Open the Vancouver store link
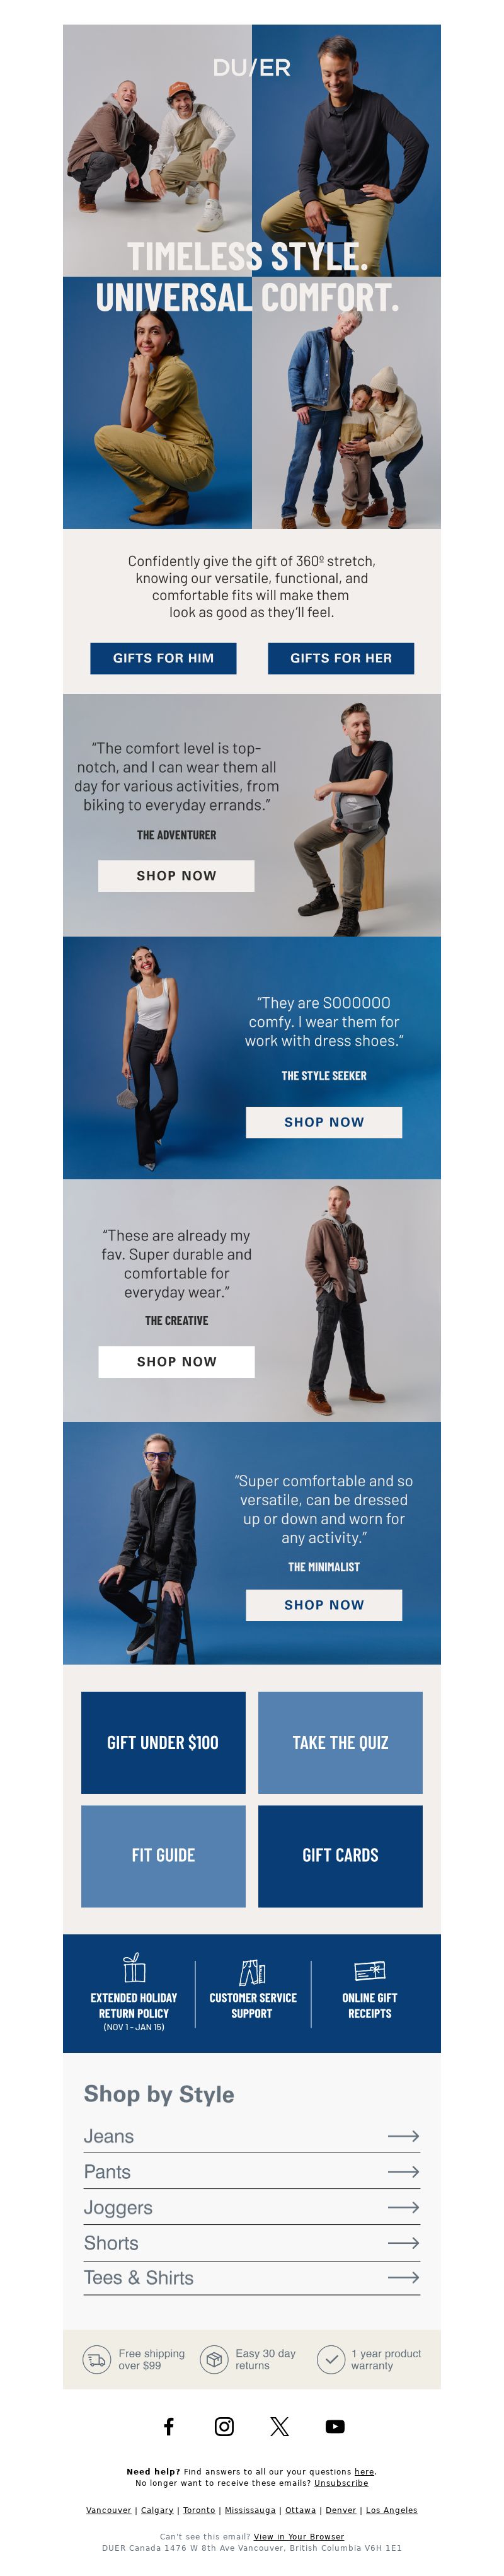 [108, 2509]
